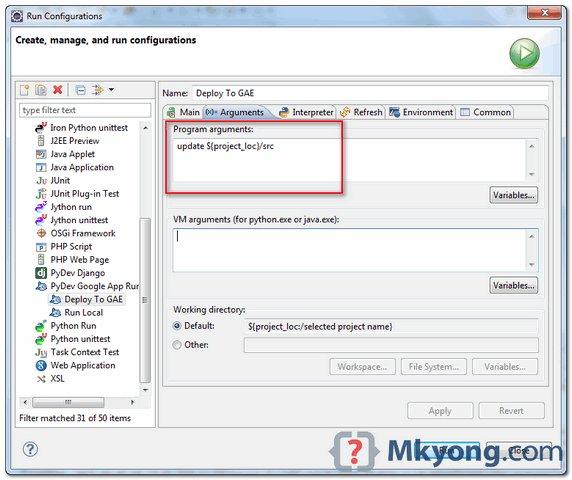Click the Jython unittest icon

coord(41,220)
